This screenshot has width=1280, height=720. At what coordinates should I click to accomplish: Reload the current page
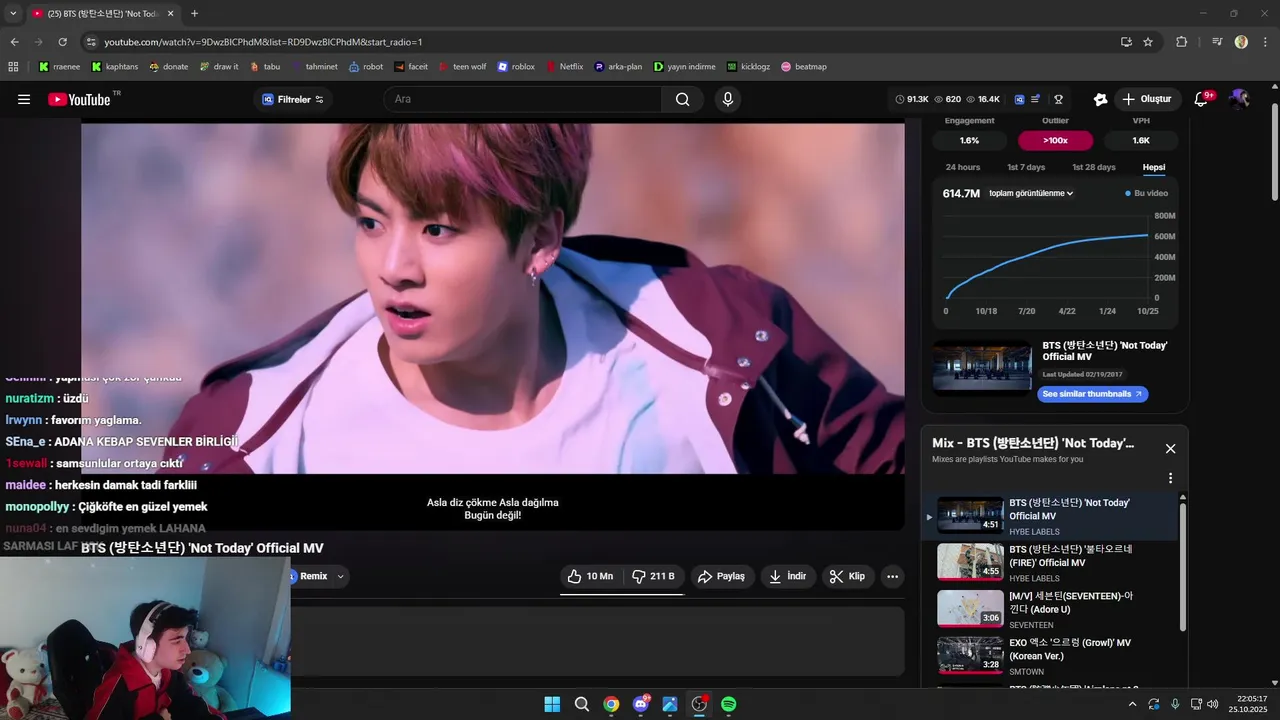pos(62,42)
